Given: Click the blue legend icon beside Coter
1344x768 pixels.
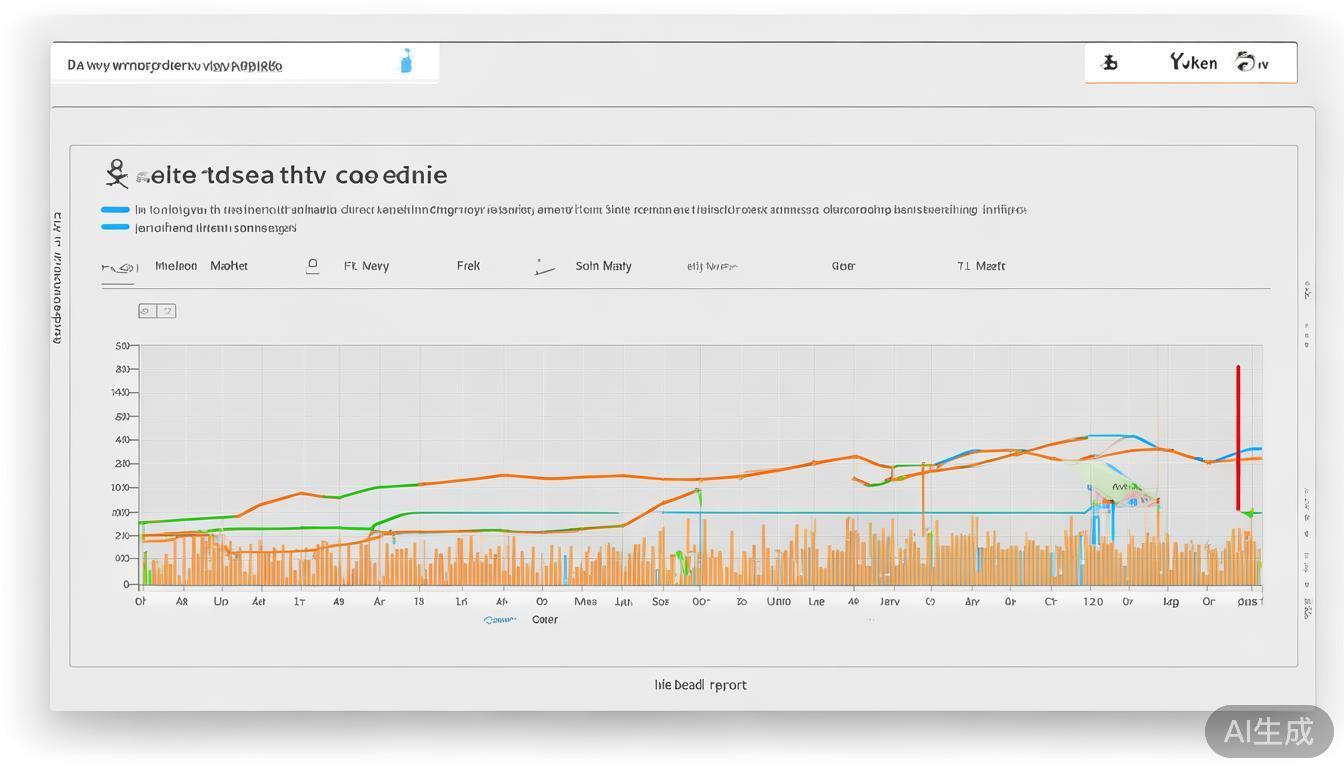Looking at the screenshot, I should point(499,620).
